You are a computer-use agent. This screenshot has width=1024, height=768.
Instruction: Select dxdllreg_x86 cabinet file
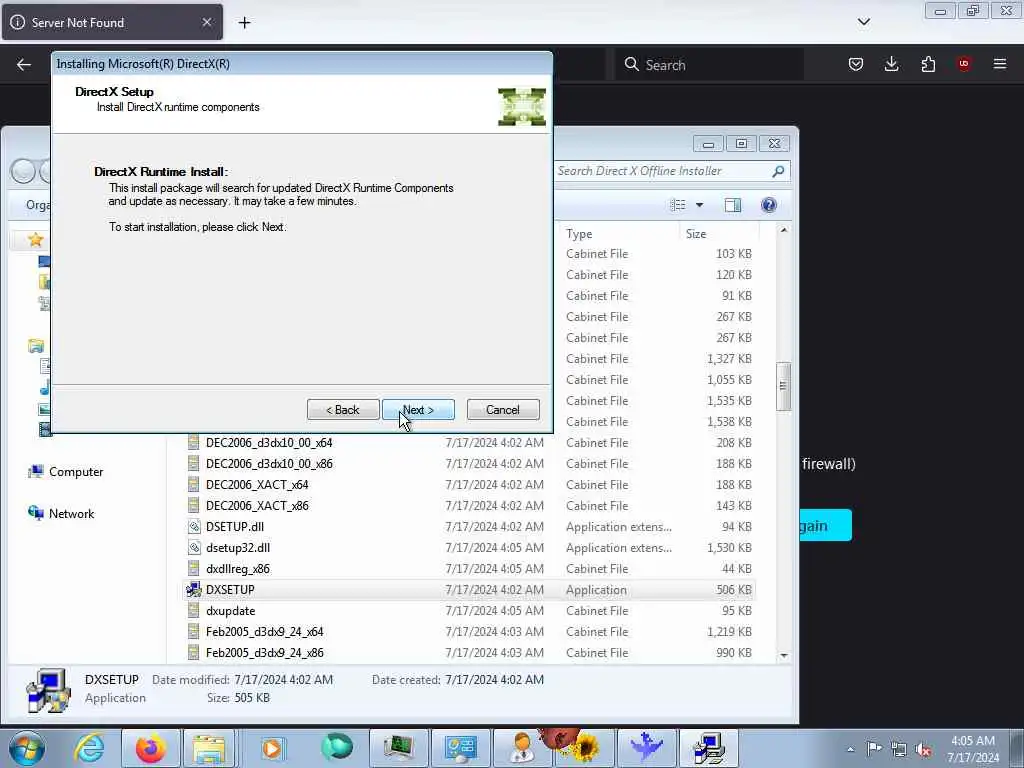tap(470, 569)
